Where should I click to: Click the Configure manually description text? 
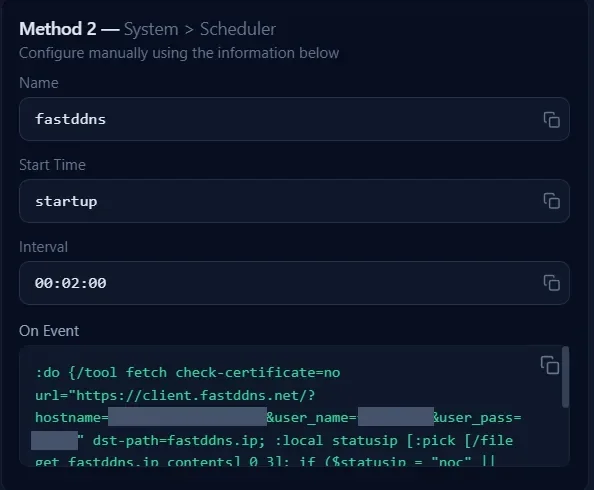pos(179,53)
